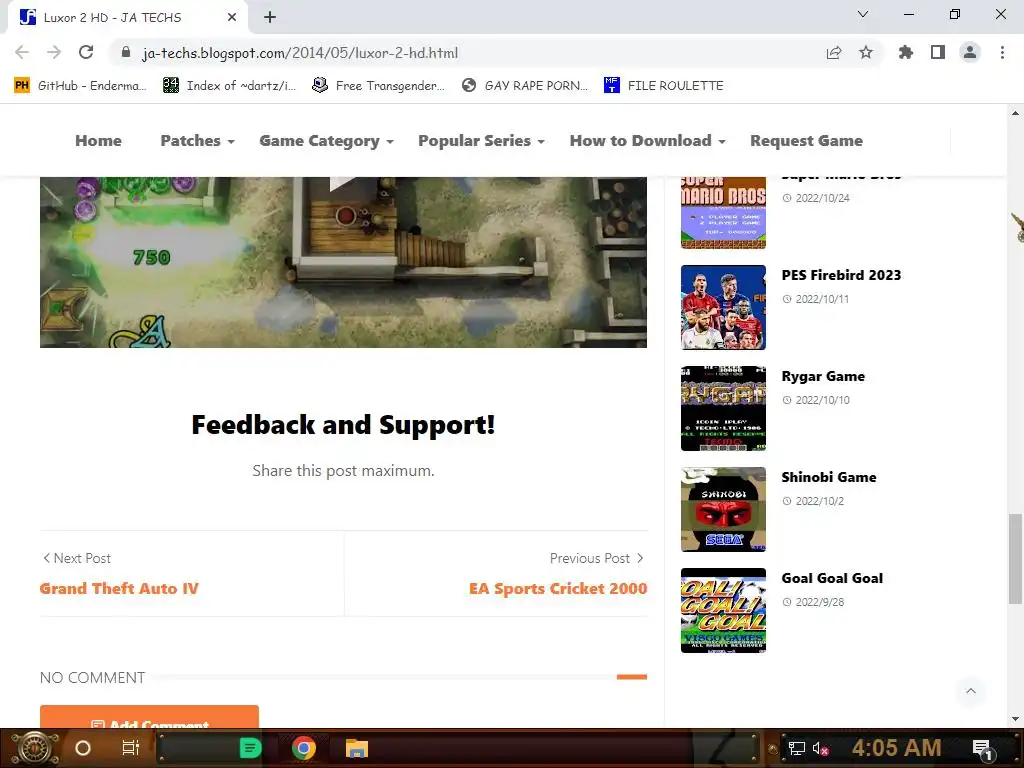Expand the Patches dropdown menu
This screenshot has height=768, width=1024.
[x=197, y=140]
